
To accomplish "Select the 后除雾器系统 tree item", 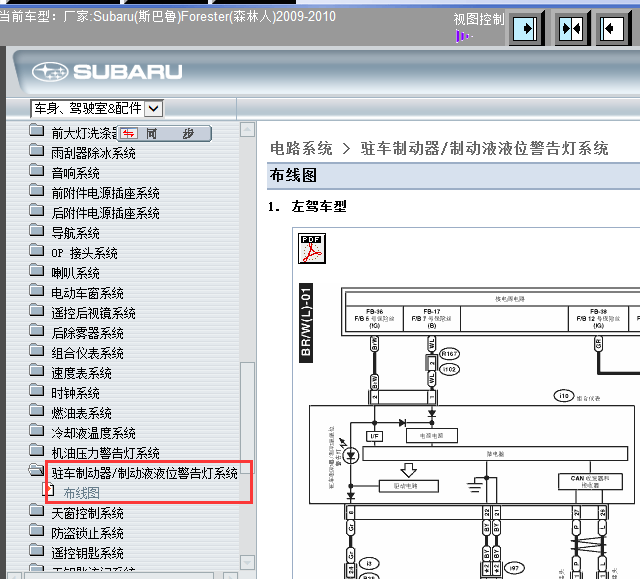I will (x=87, y=333).
